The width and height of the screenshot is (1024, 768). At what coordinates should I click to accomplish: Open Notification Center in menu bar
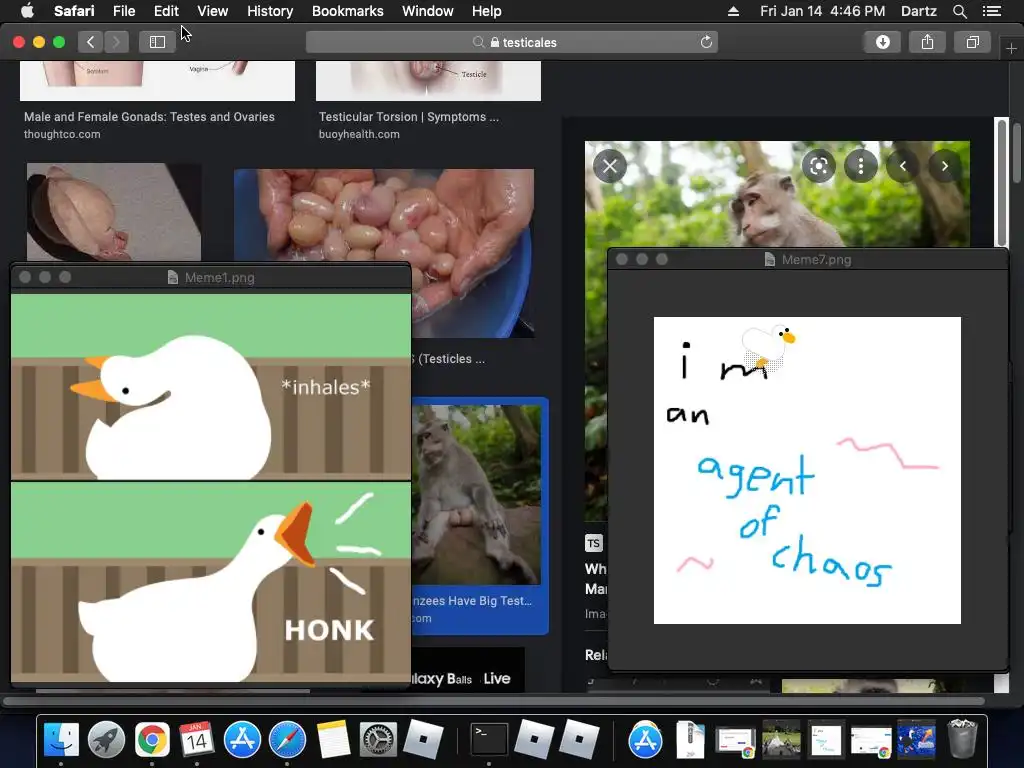pyautogui.click(x=991, y=11)
